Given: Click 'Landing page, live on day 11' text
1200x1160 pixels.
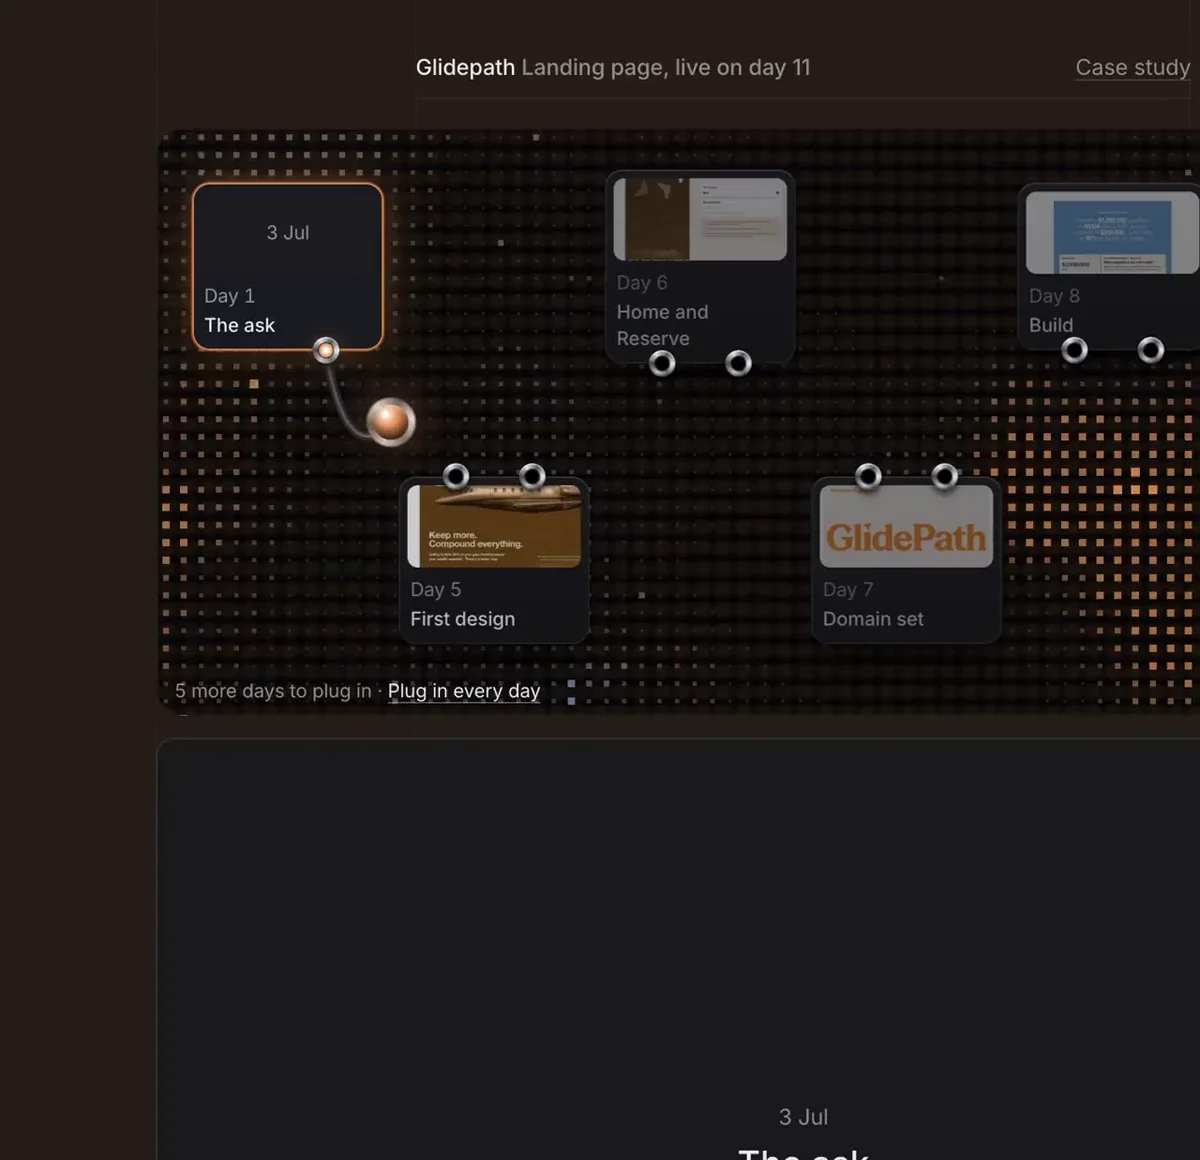Looking at the screenshot, I should pyautogui.click(x=666, y=67).
